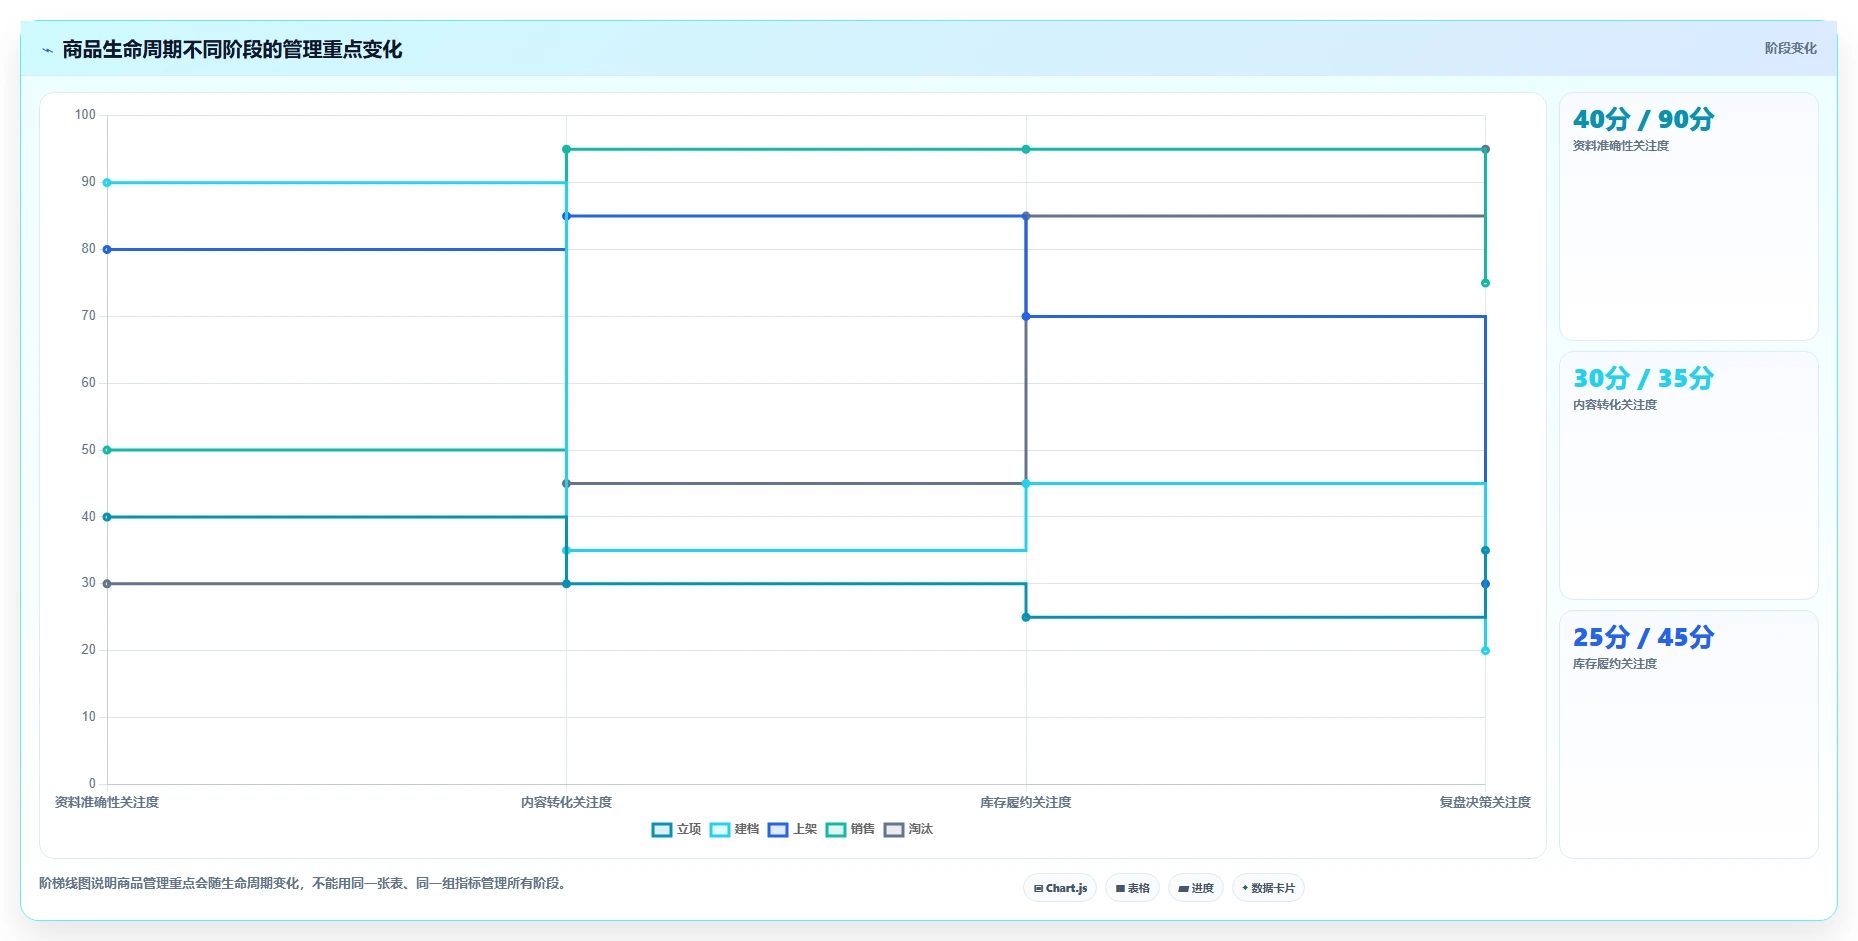
Task: Click the 30 data point on 内容转化关注度
Action: (x=566, y=584)
